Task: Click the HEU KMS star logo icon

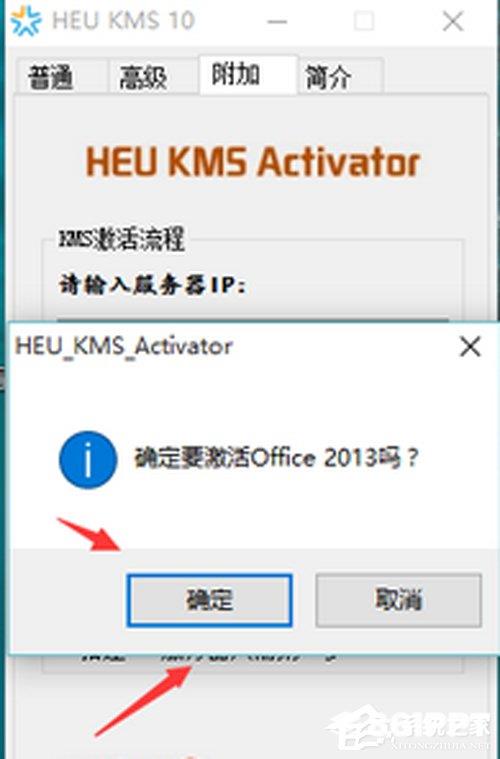Action: click(25, 20)
